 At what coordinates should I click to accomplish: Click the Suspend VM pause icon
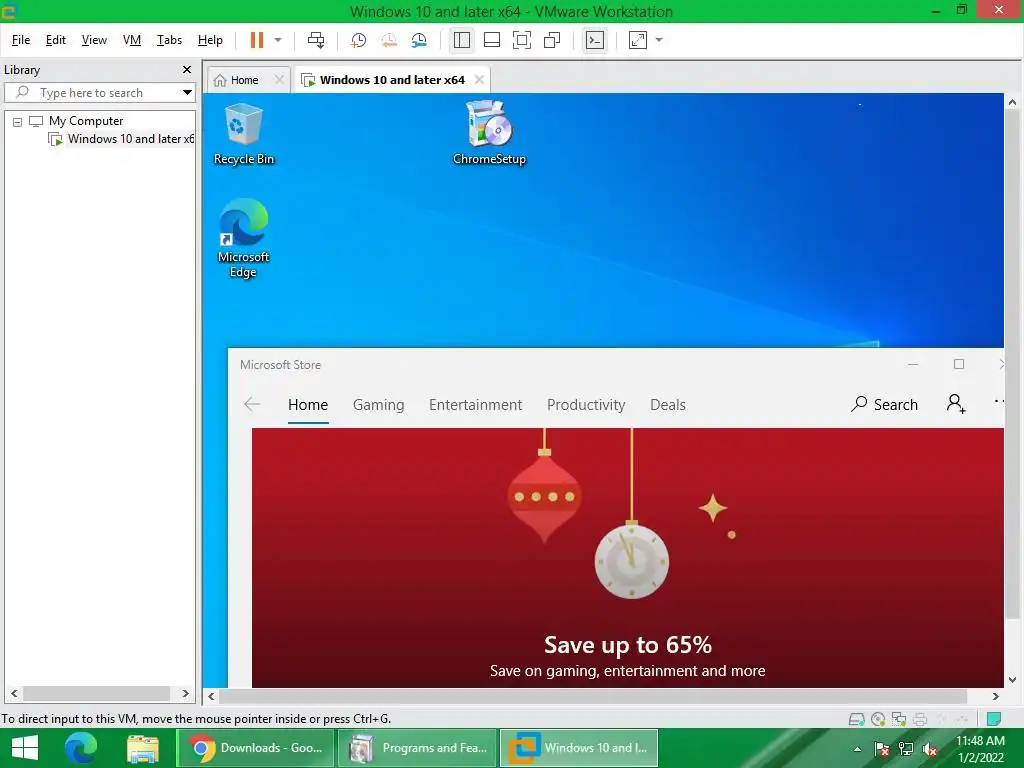coord(257,40)
